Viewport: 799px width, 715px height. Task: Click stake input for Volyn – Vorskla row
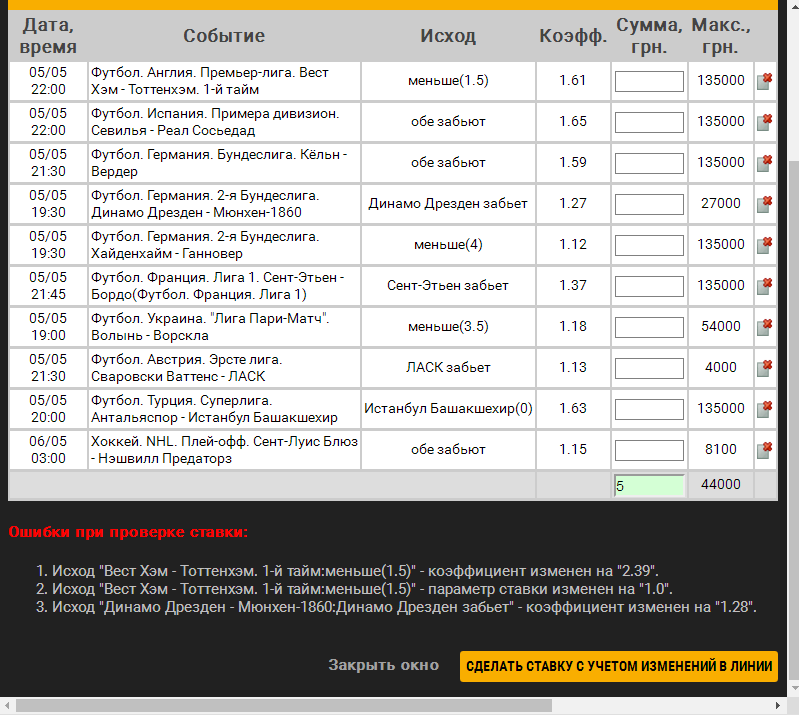coord(649,327)
